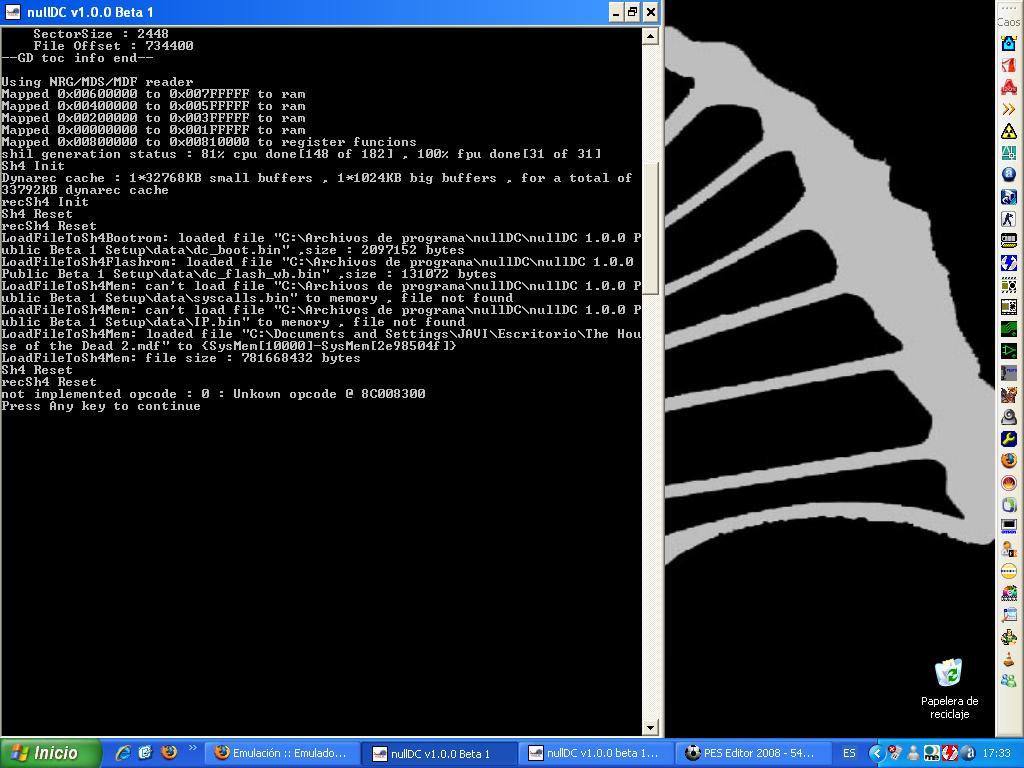The image size is (1024, 768).
Task: Click 'Using NRG/MDS/MDF reader' line
Action: tap(97, 82)
